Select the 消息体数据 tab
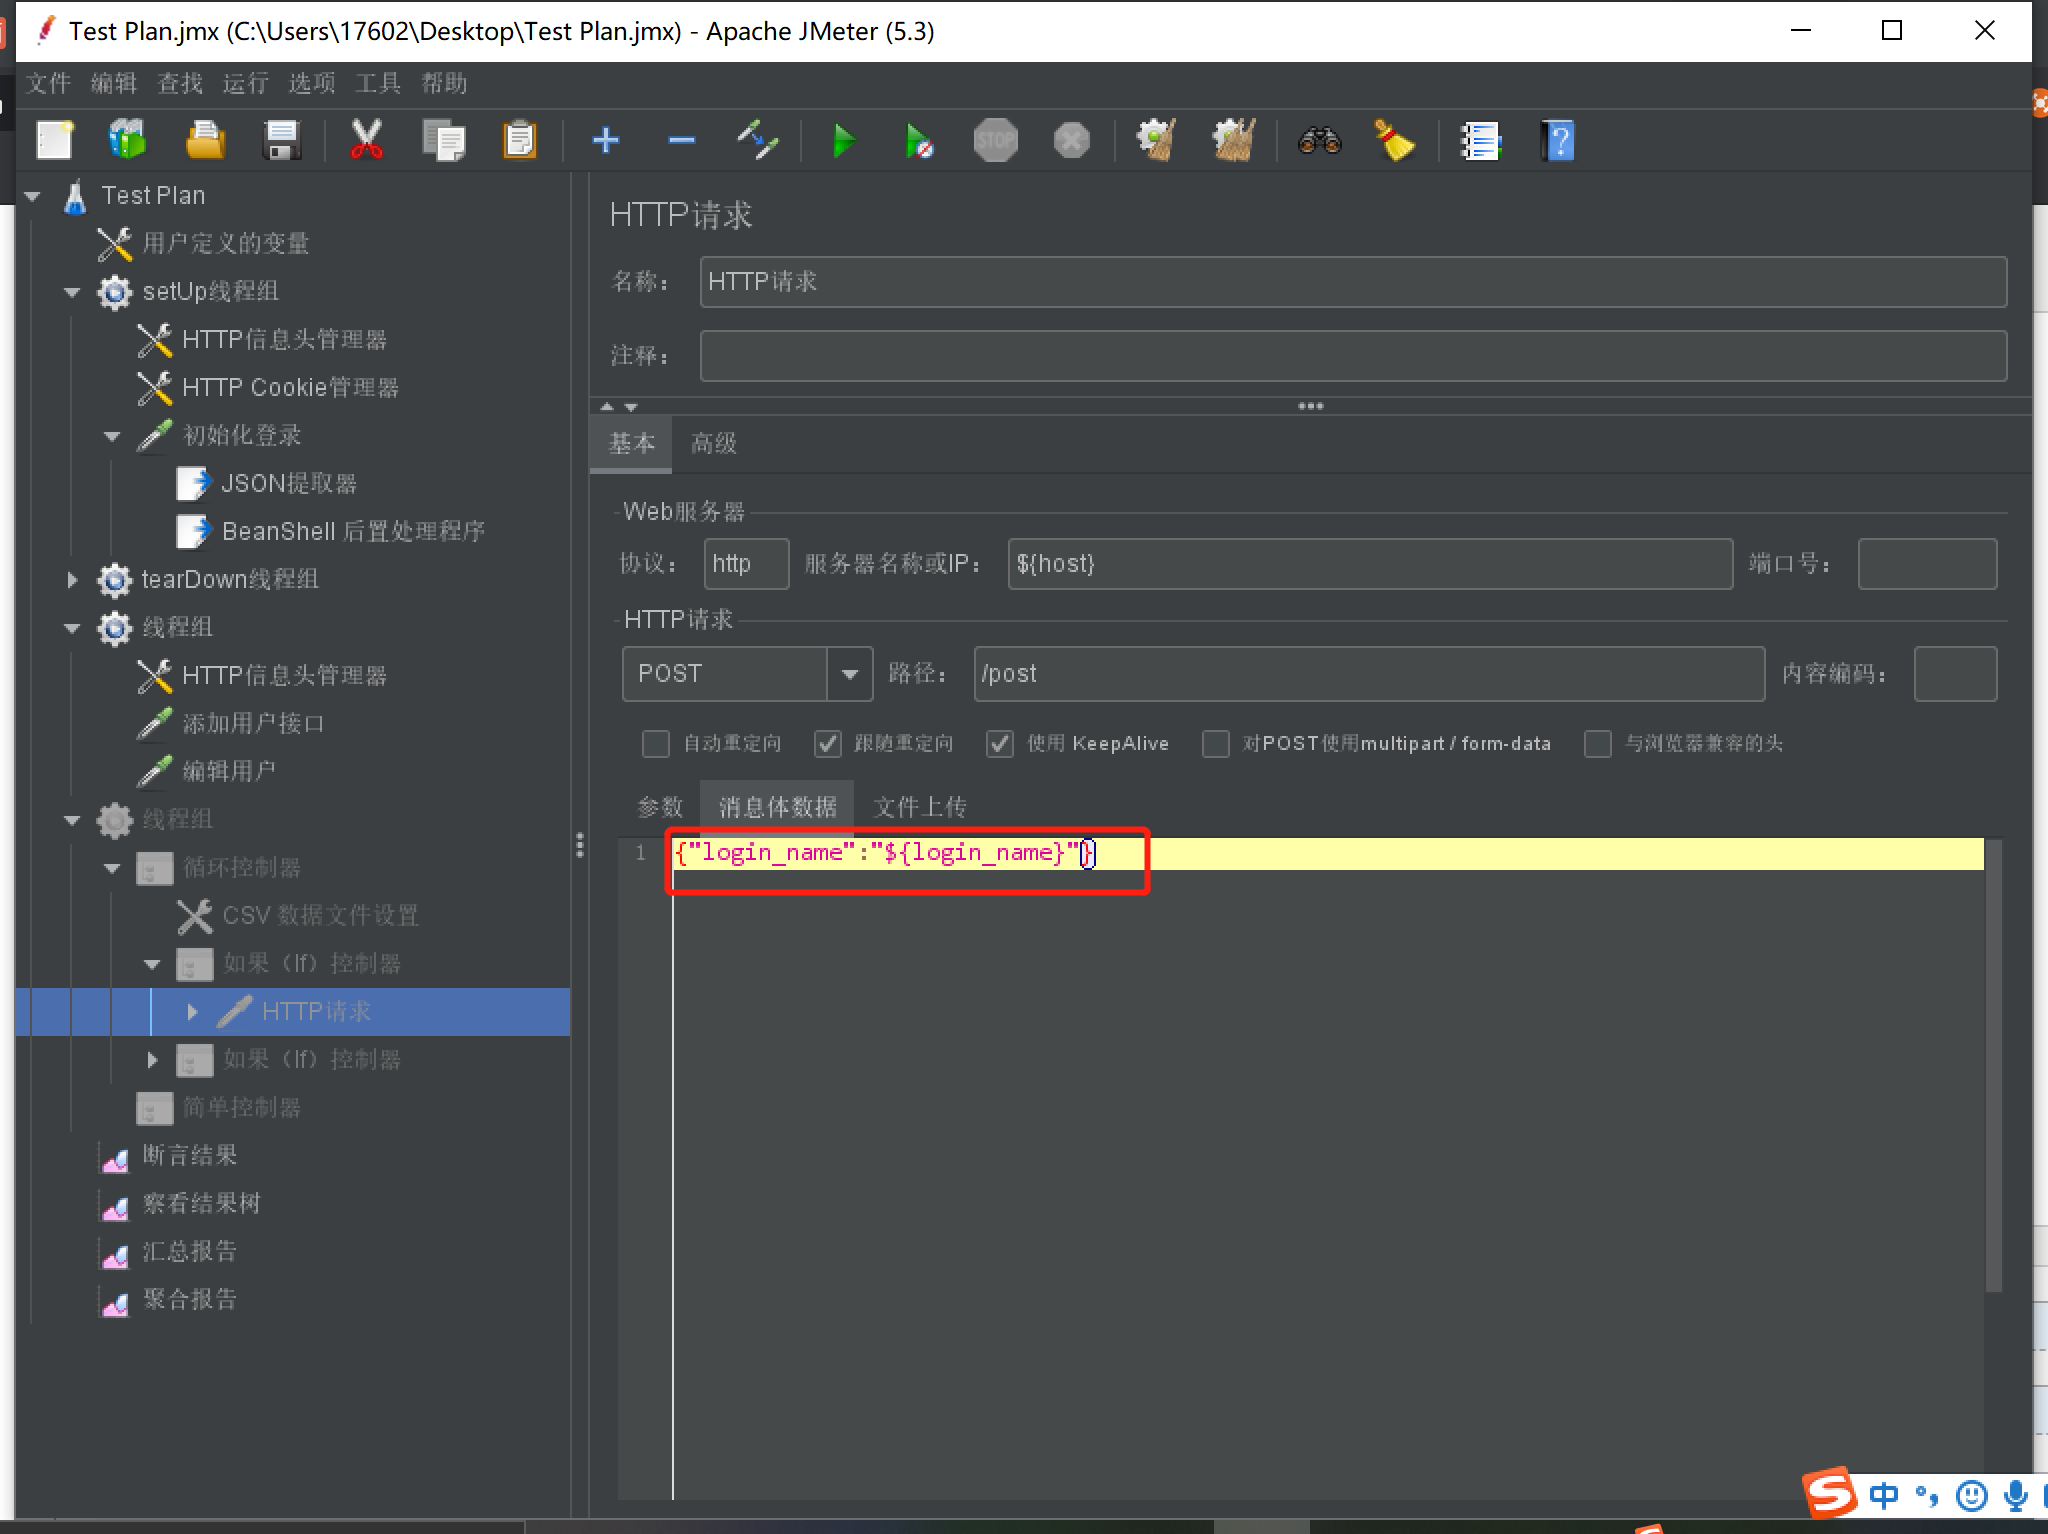 click(777, 807)
